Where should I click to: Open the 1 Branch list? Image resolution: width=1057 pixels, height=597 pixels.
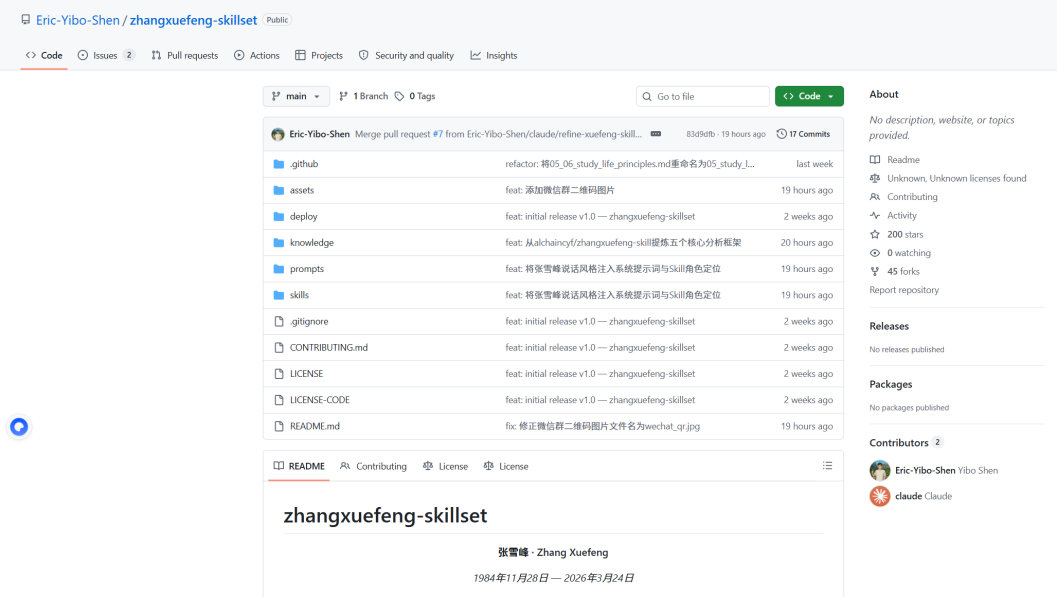pyautogui.click(x=363, y=97)
